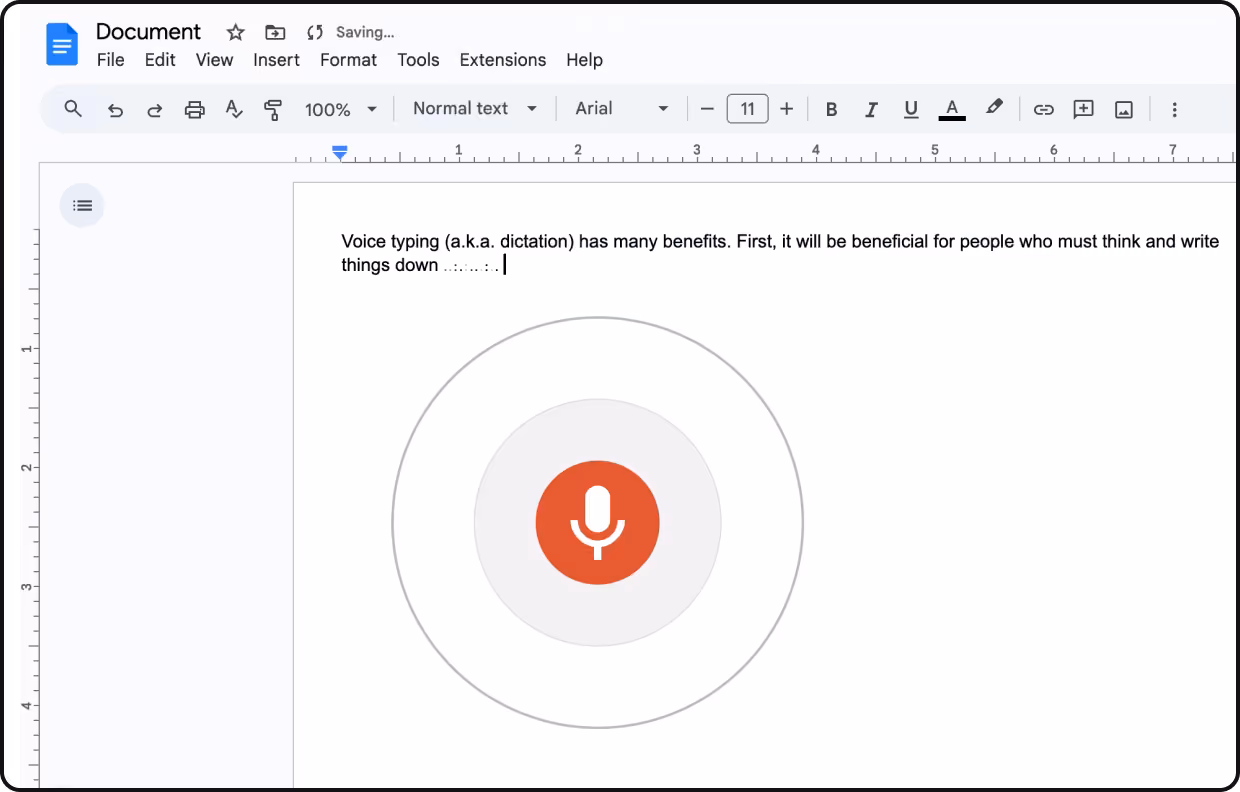Select the paint format tool
The width and height of the screenshot is (1240, 792).
pos(273,110)
